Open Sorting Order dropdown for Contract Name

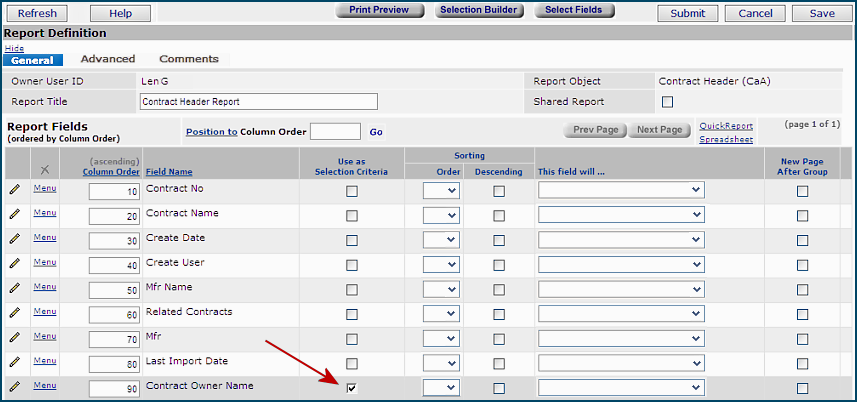pyautogui.click(x=441, y=215)
